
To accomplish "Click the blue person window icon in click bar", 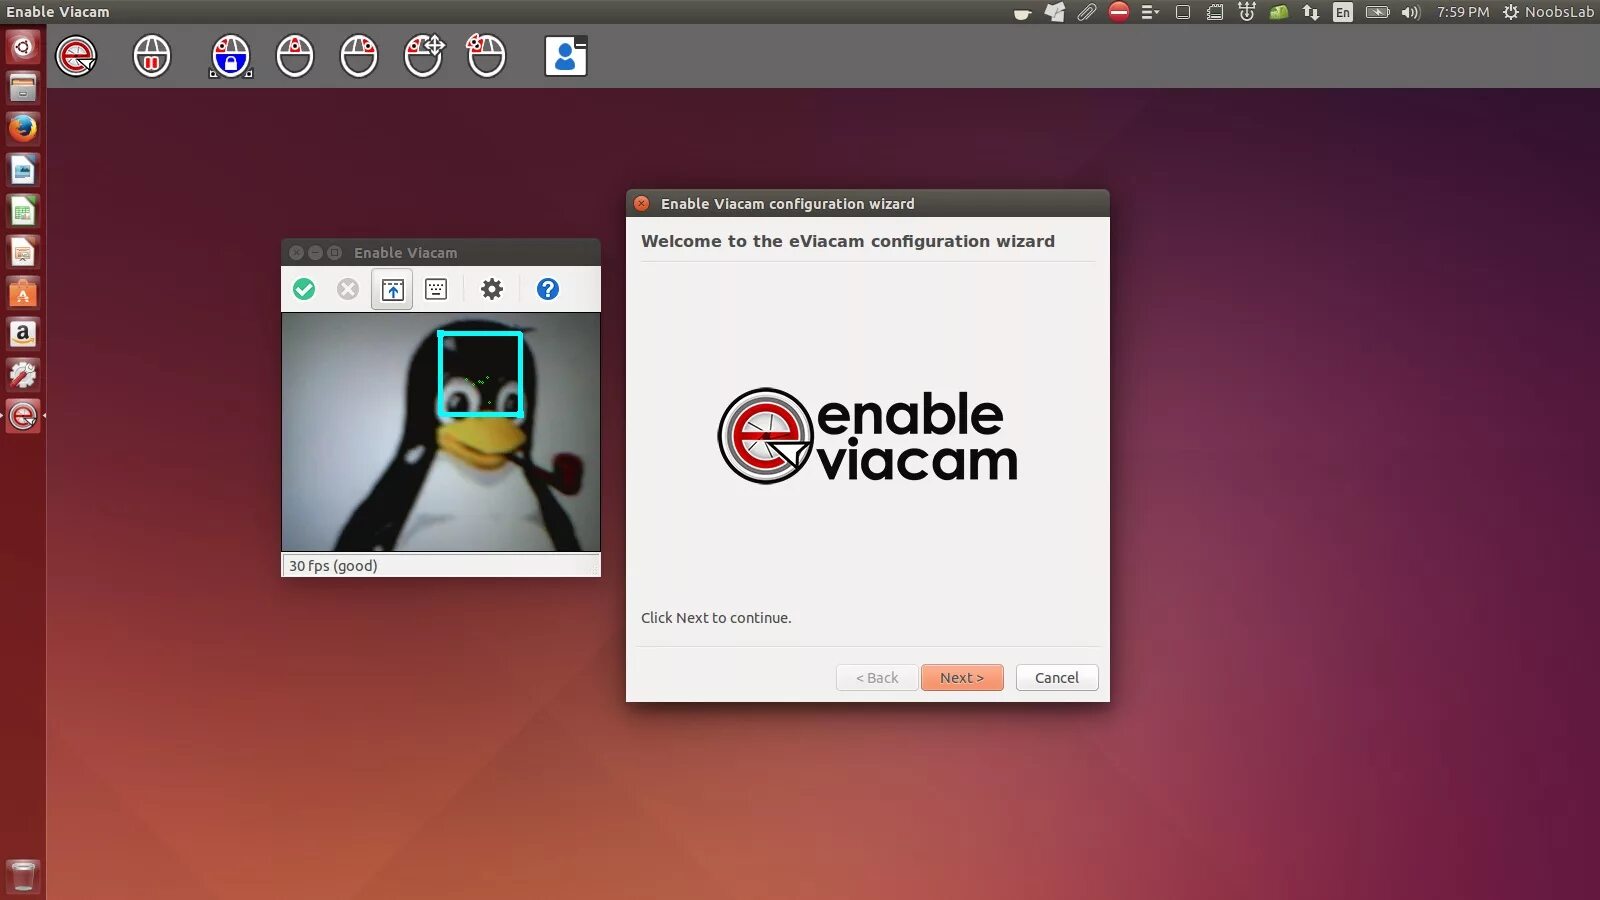I will point(565,56).
